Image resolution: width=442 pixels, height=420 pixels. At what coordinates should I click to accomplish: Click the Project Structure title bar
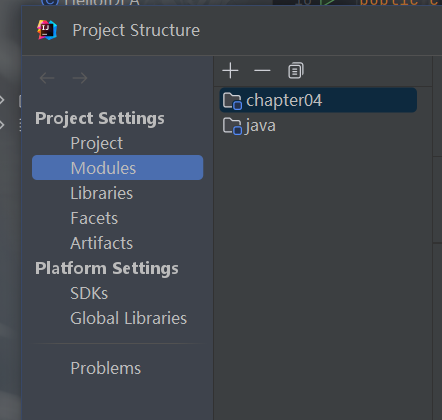[232, 30]
